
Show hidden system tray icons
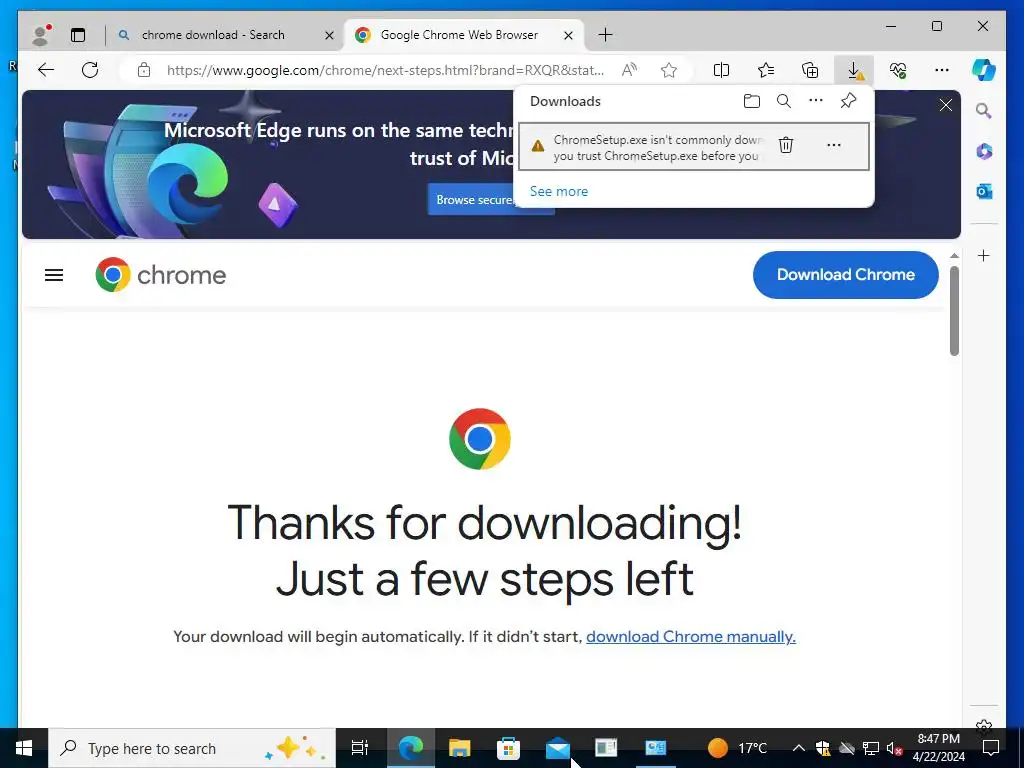(x=799, y=748)
